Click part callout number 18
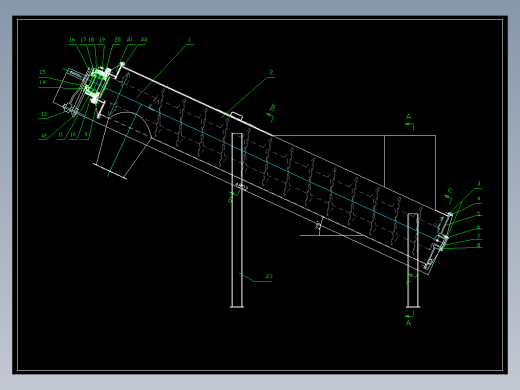Viewport: 520px width, 390px height. pos(91,40)
